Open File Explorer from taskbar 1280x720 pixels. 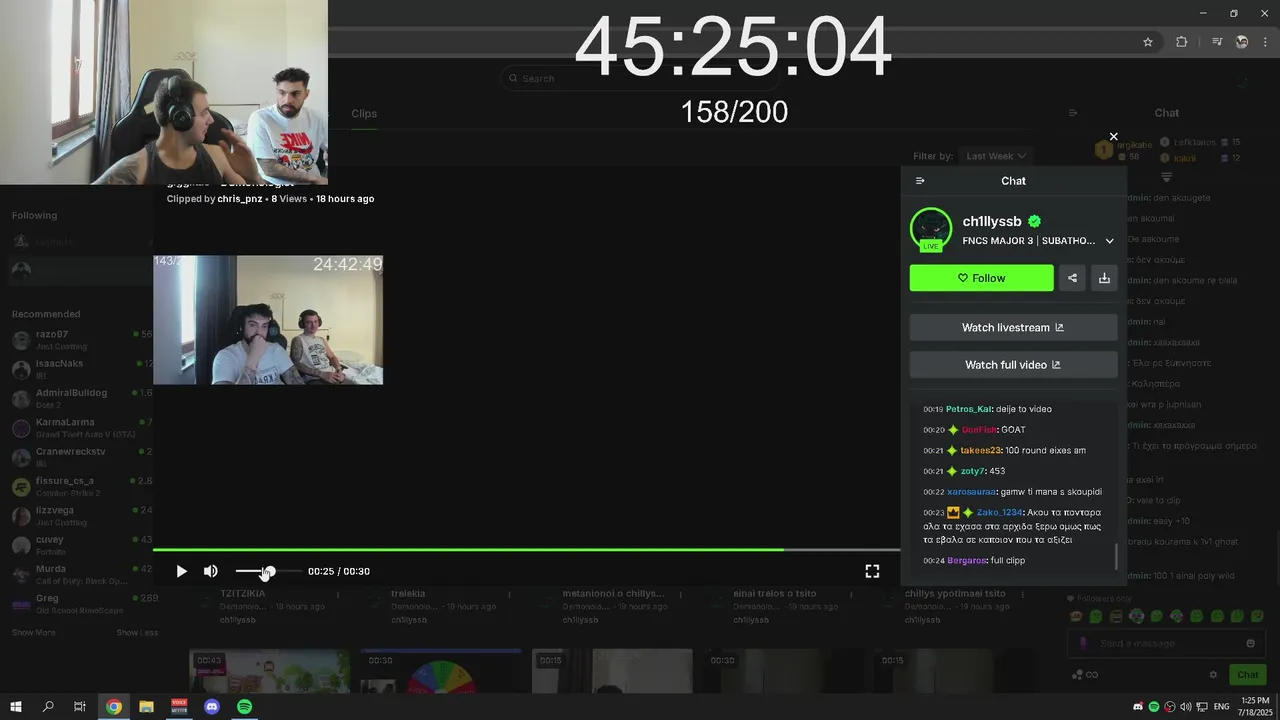[146, 707]
